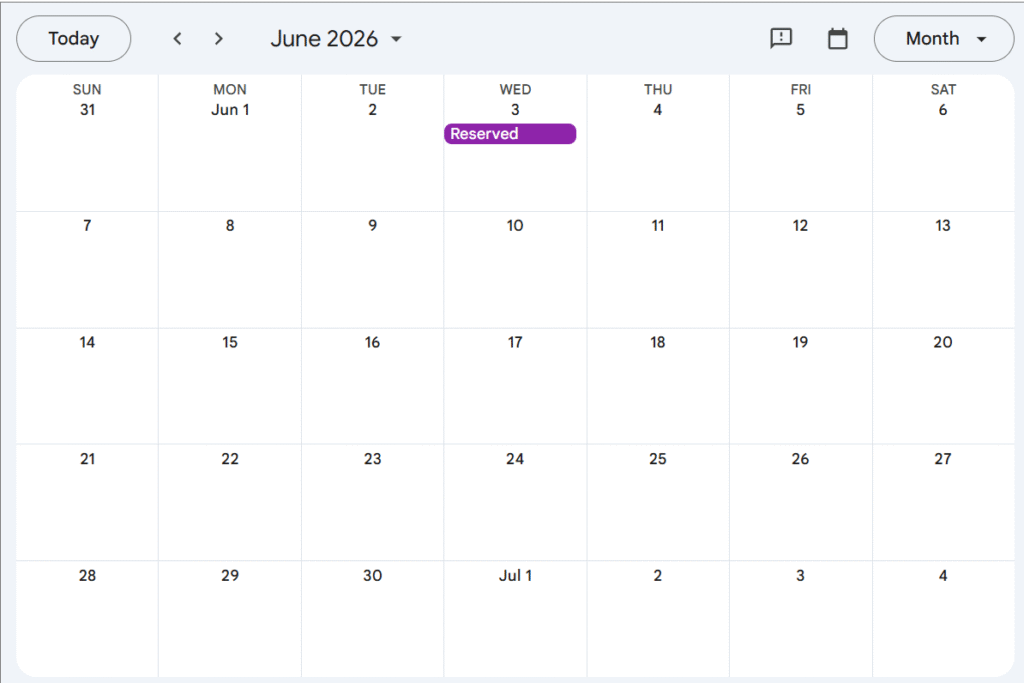Expand the June 2026 date picker
This screenshot has width=1024, height=683.
tap(336, 39)
